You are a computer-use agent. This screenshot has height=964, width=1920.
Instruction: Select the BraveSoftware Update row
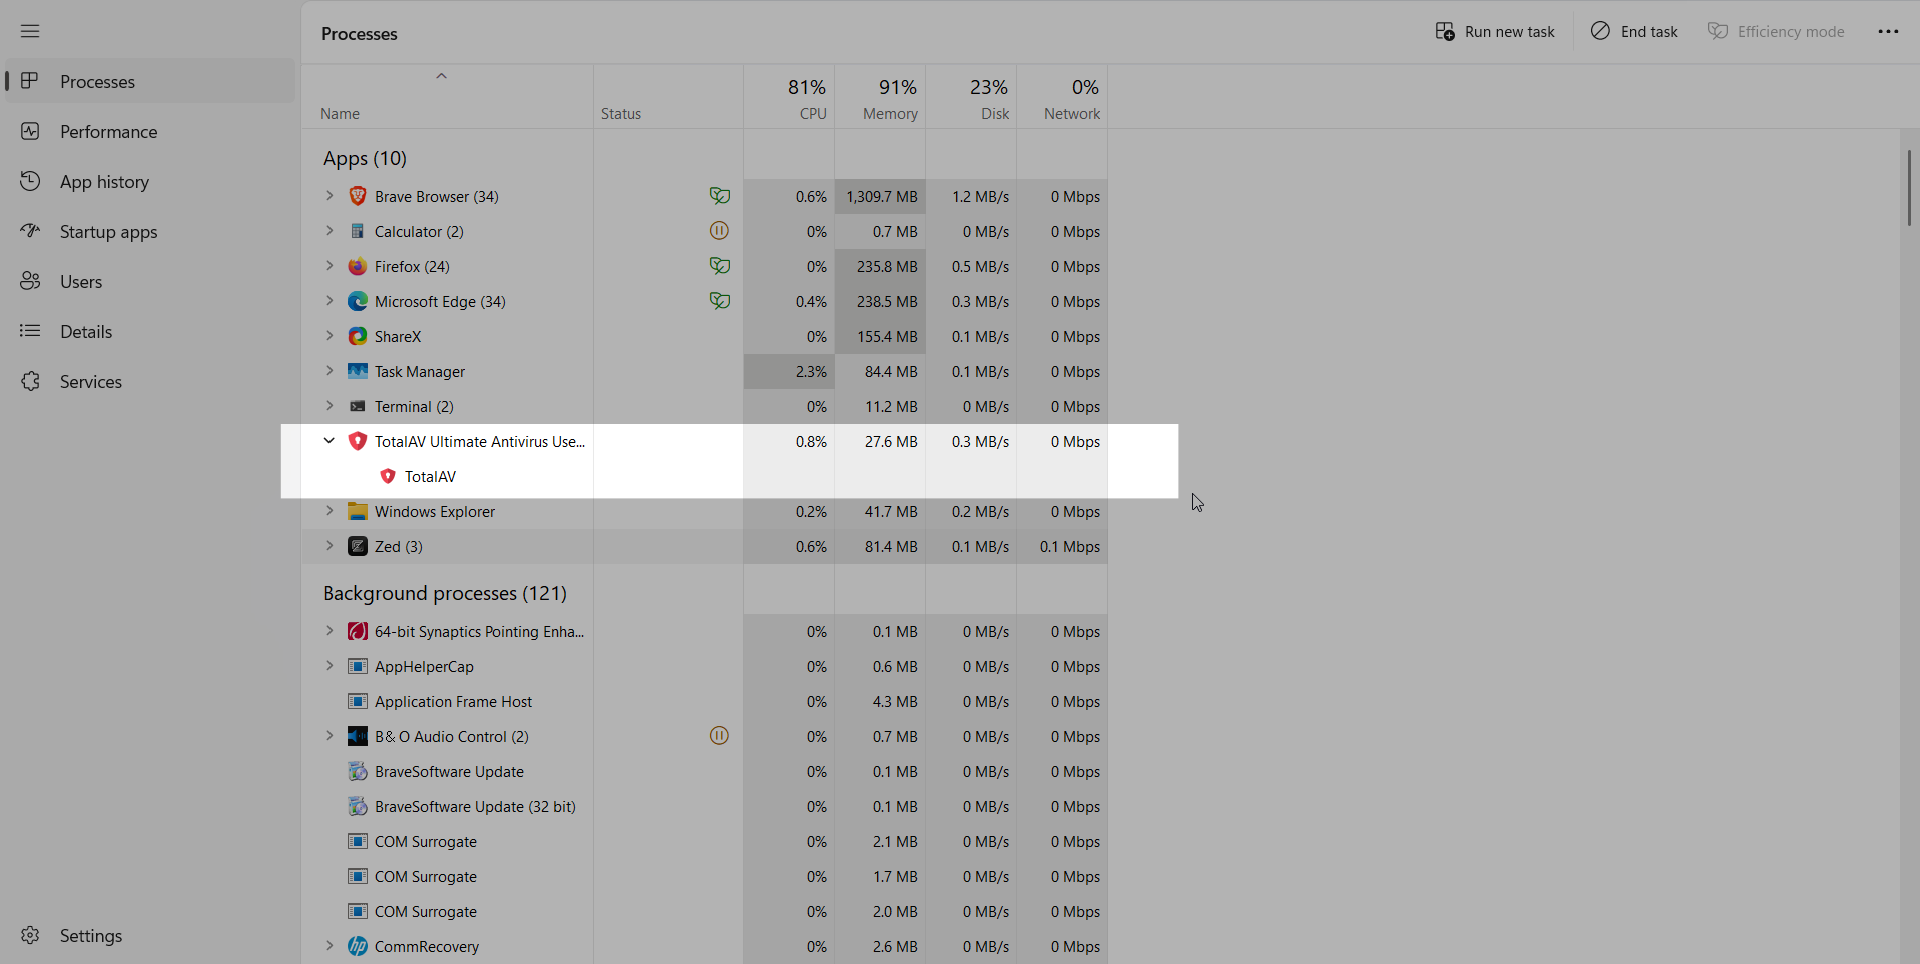[704, 771]
